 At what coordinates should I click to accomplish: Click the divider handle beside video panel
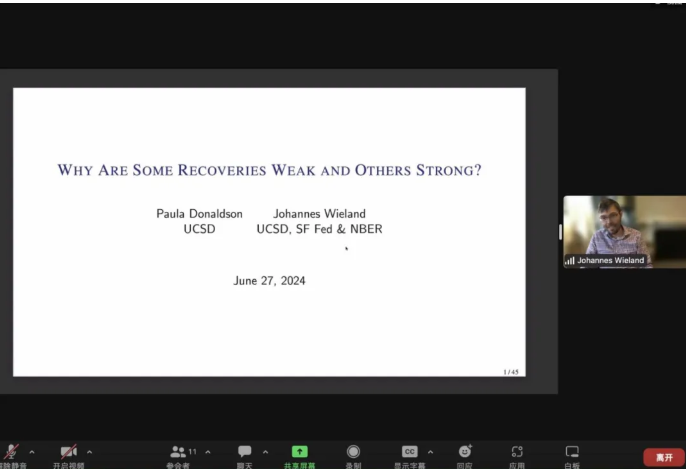(x=560, y=232)
